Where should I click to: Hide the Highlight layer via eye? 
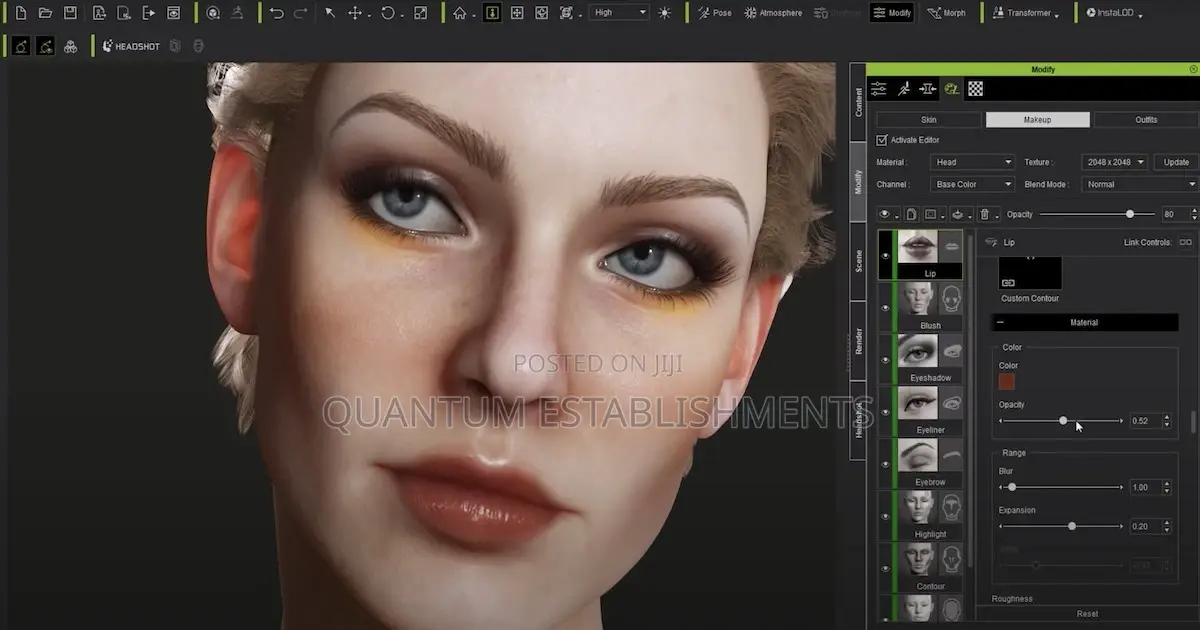click(885, 516)
